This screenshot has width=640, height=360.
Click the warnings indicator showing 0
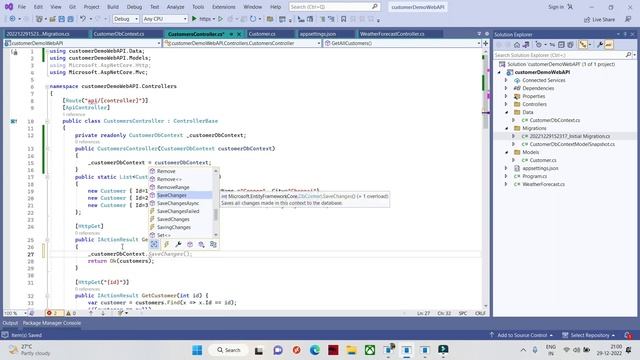[71, 313]
